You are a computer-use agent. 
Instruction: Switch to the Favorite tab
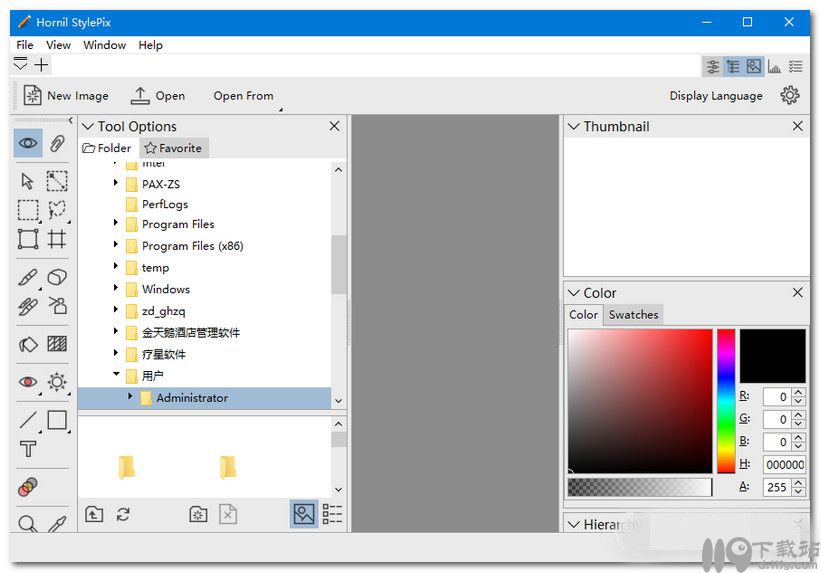click(x=173, y=148)
